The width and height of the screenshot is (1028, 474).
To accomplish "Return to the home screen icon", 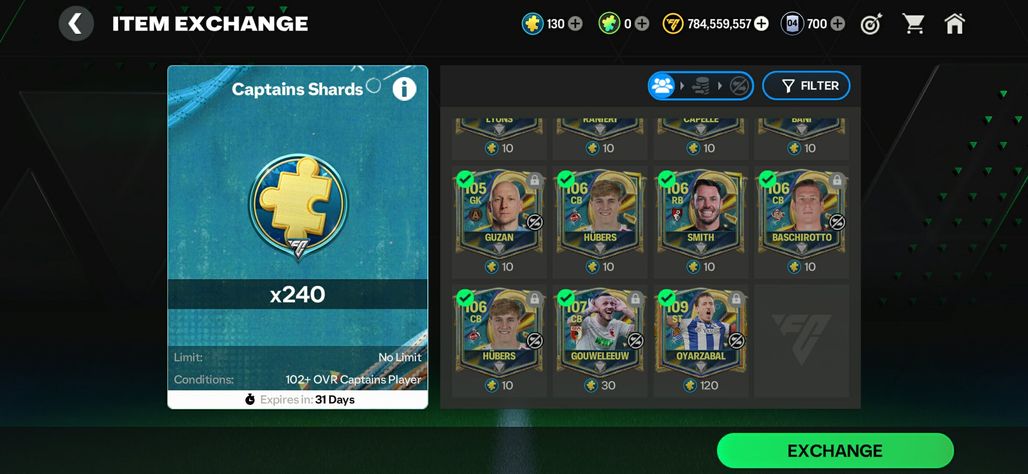I will tap(955, 24).
